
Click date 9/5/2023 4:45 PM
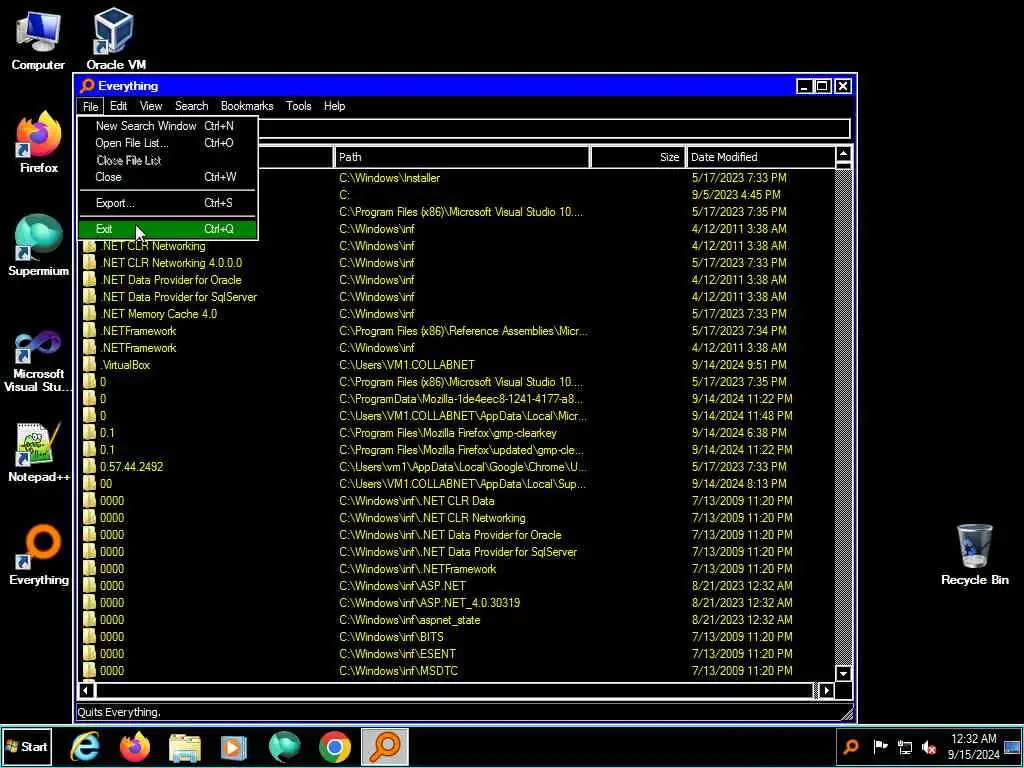(x=736, y=195)
